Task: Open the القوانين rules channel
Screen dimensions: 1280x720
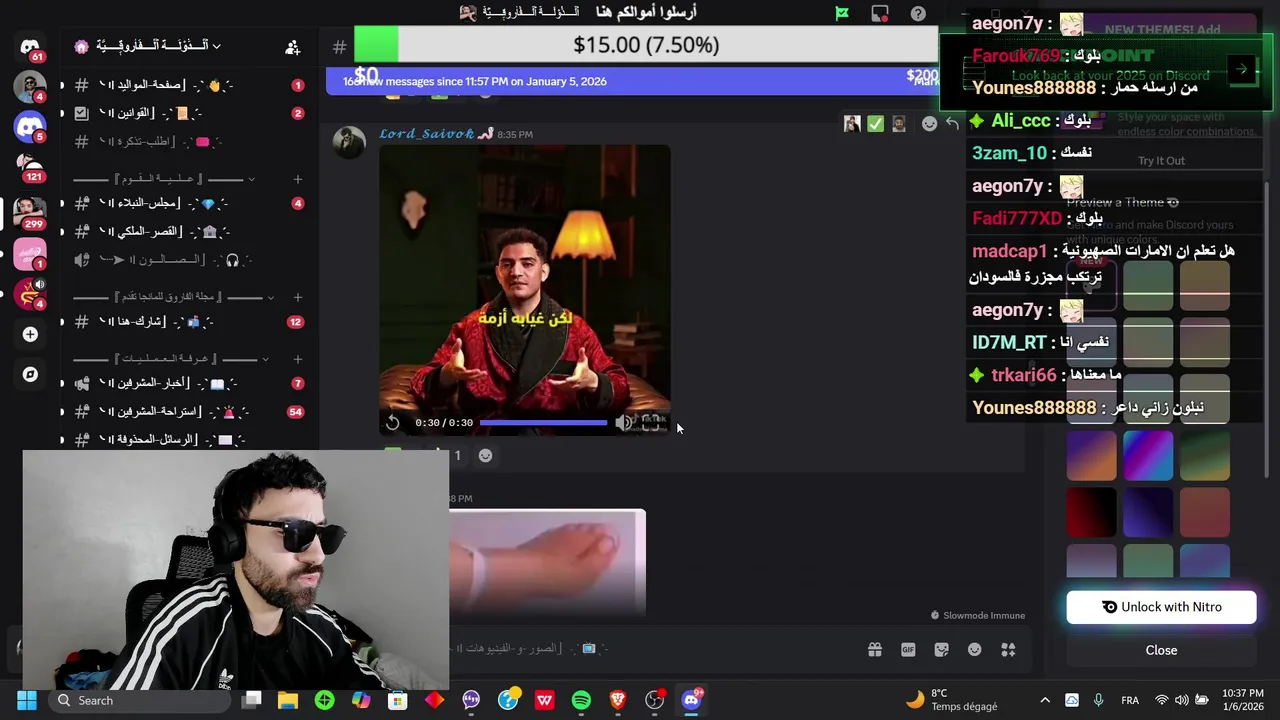Action: point(188,113)
